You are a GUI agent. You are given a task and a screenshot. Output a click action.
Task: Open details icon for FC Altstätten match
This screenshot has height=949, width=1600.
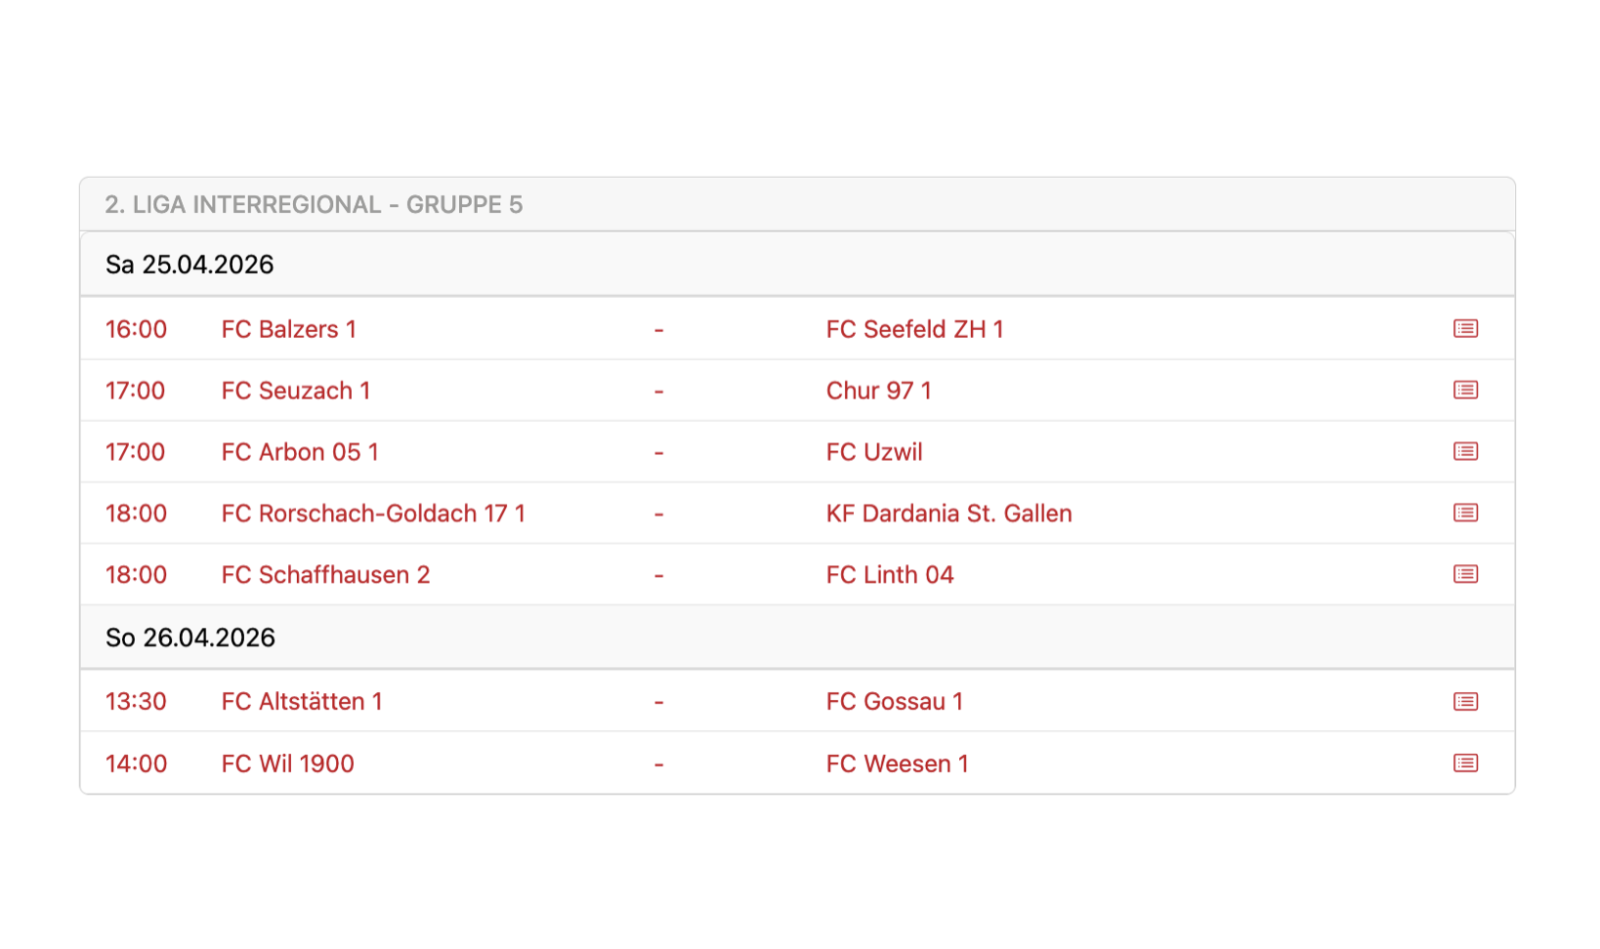click(1465, 702)
